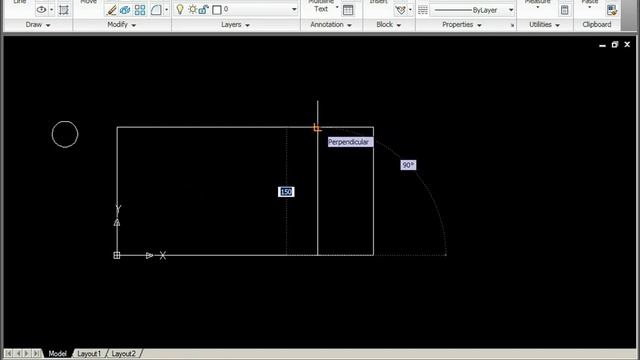The height and width of the screenshot is (360, 640).
Task: Open the Quick Calculator icon
Action: [x=564, y=10]
